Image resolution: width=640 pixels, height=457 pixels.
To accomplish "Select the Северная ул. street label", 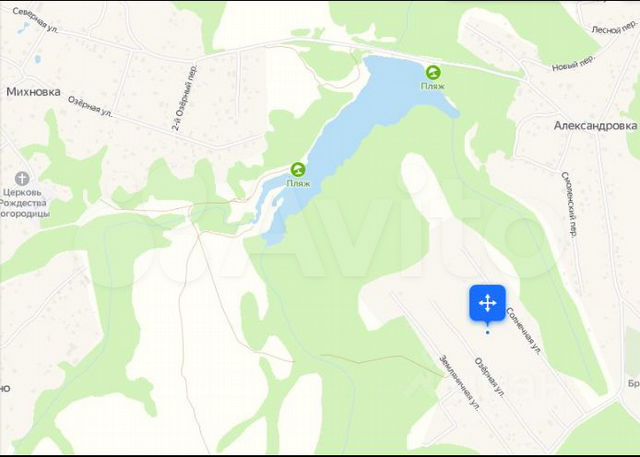I will pos(36,20).
